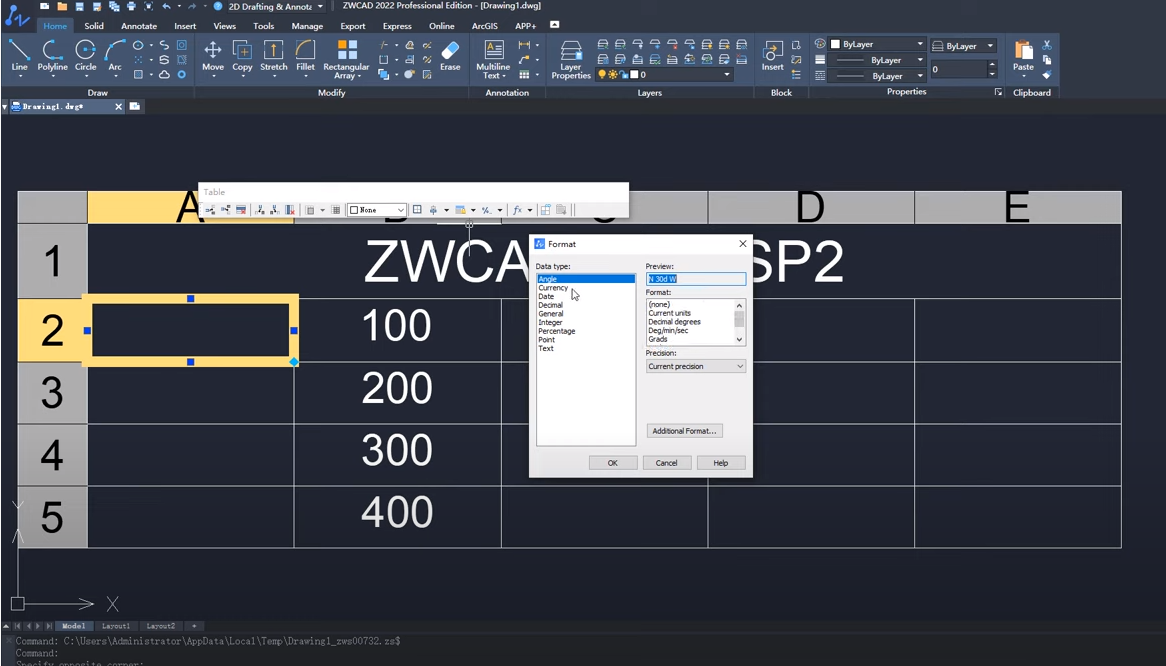
Task: Click the Save icon in quick access
Action: tap(80, 6)
